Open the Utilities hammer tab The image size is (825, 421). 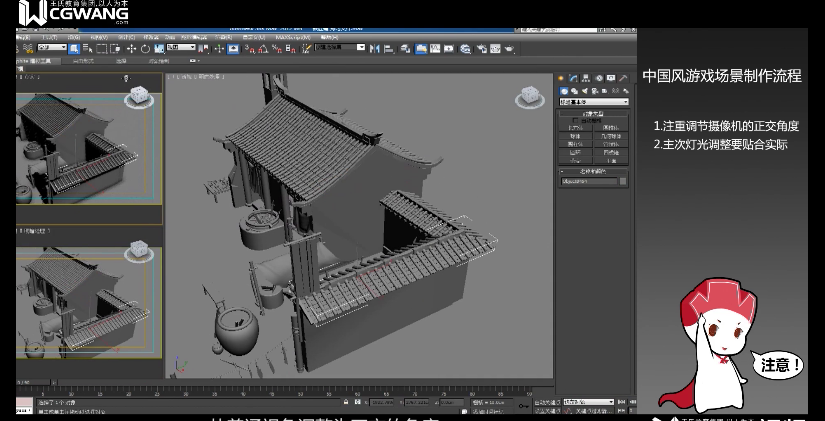(623, 78)
